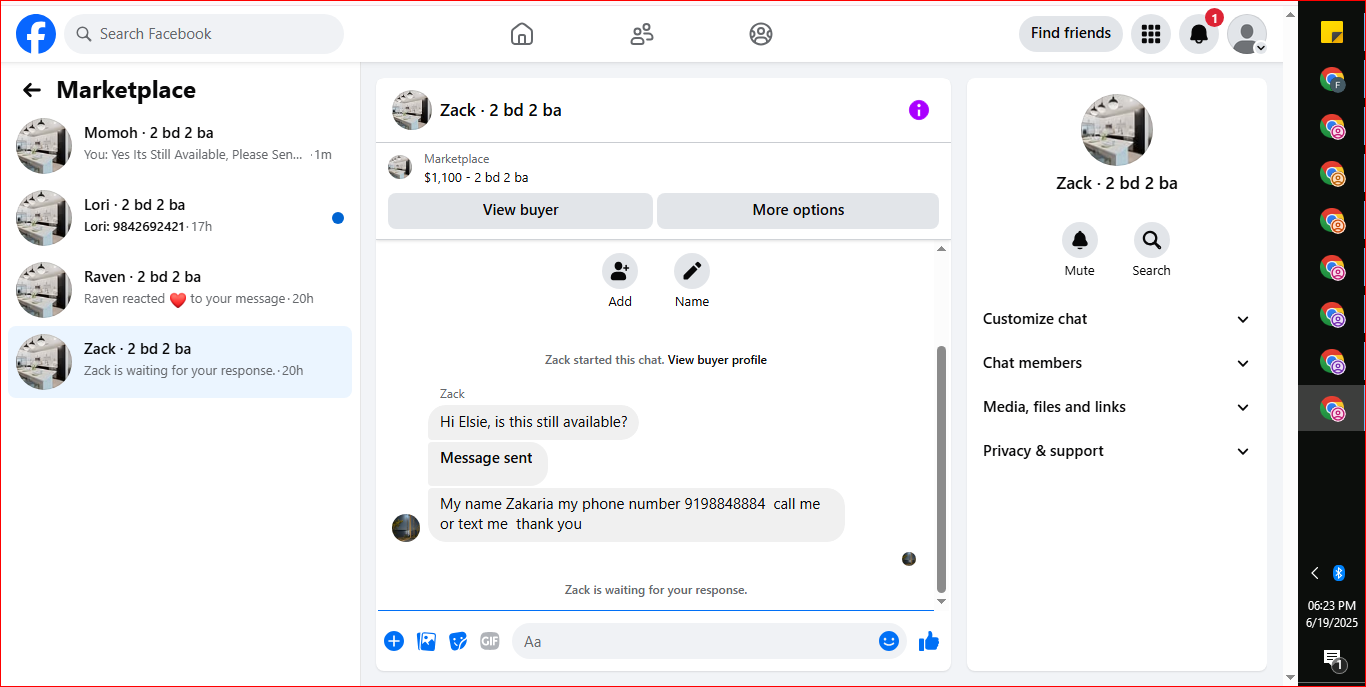1366x687 pixels.
Task: Open more actions plus icon
Action: (394, 641)
